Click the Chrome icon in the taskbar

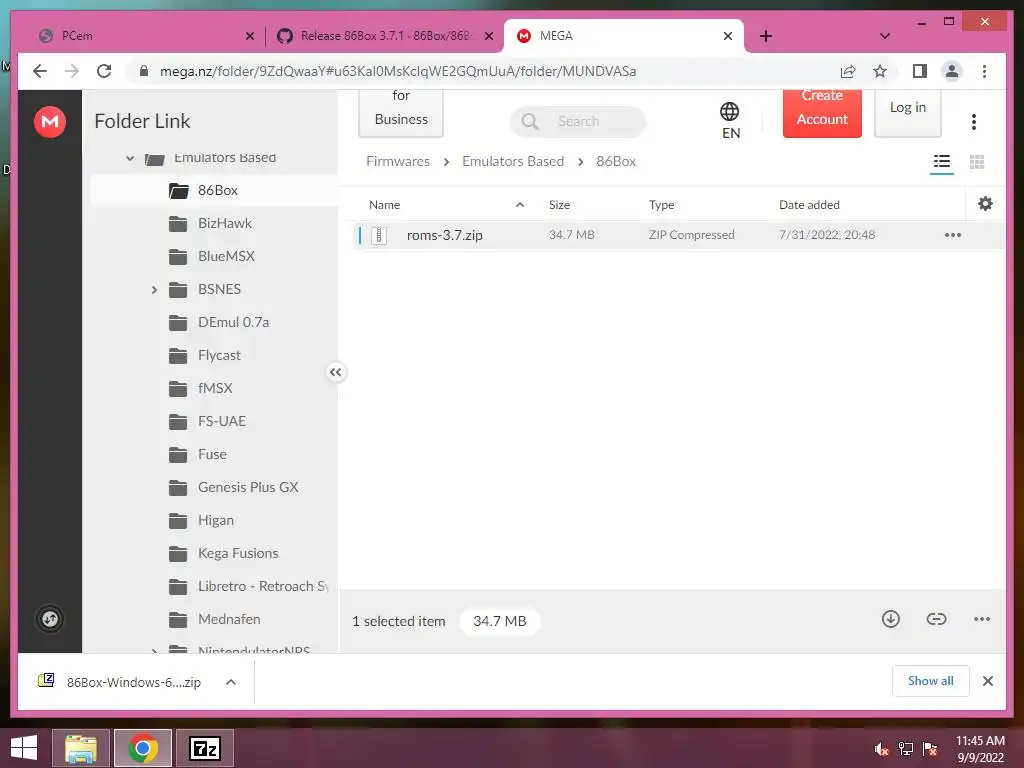(x=143, y=748)
